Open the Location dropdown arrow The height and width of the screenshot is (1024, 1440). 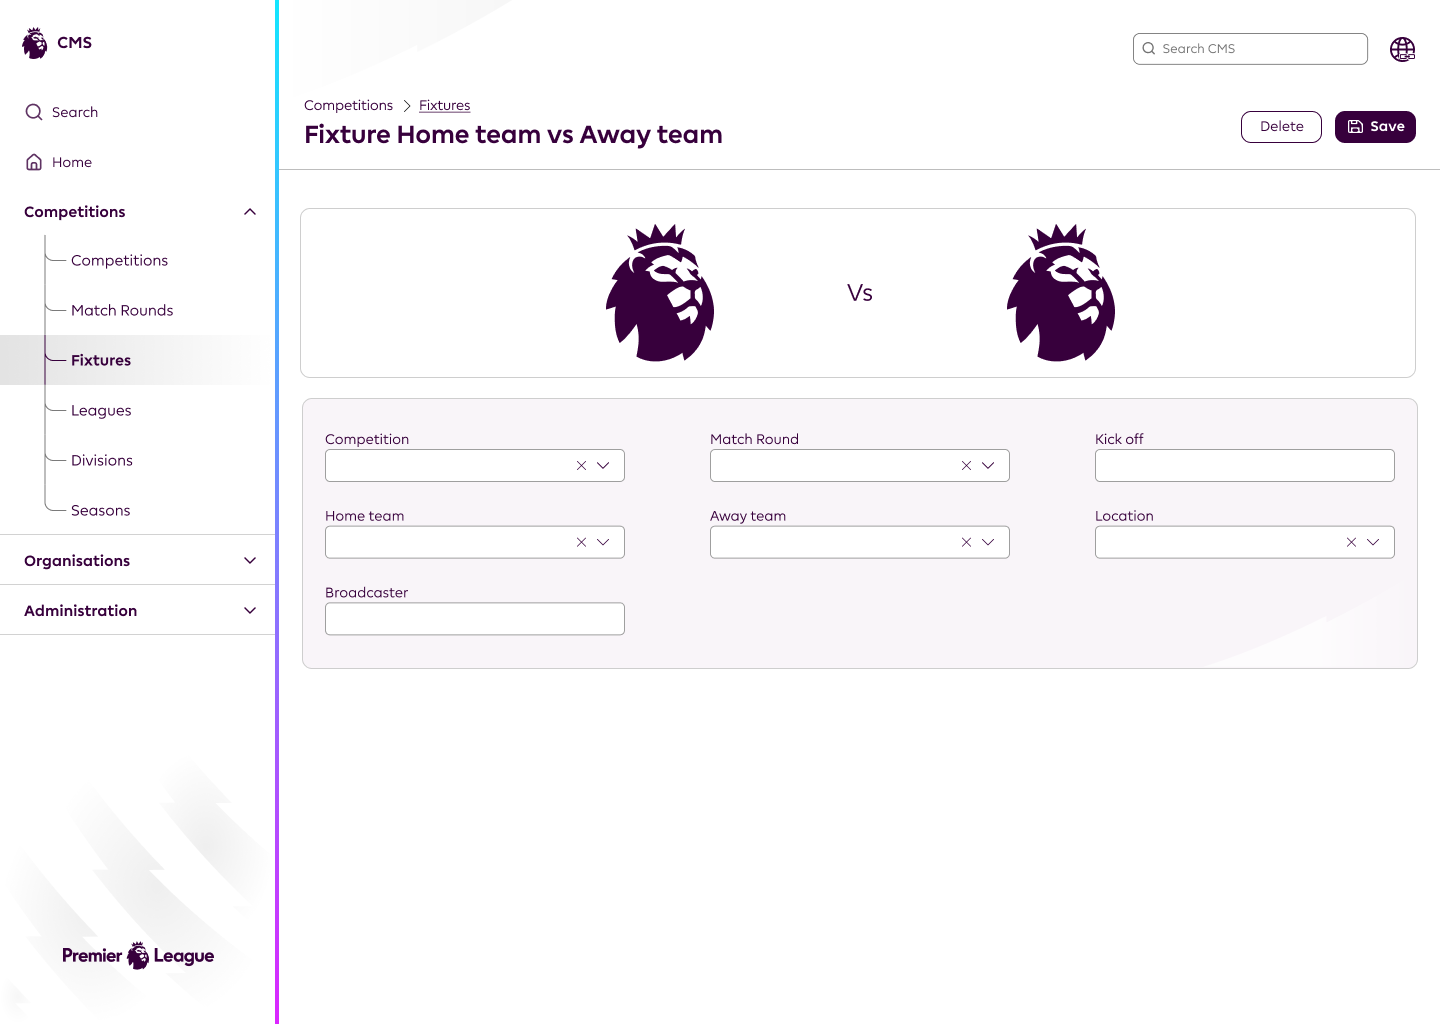click(x=1373, y=543)
